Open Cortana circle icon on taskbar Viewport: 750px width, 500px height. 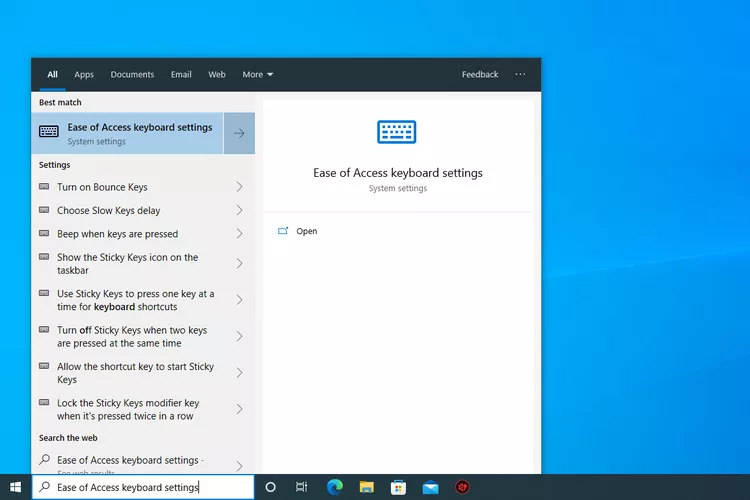tap(270, 487)
